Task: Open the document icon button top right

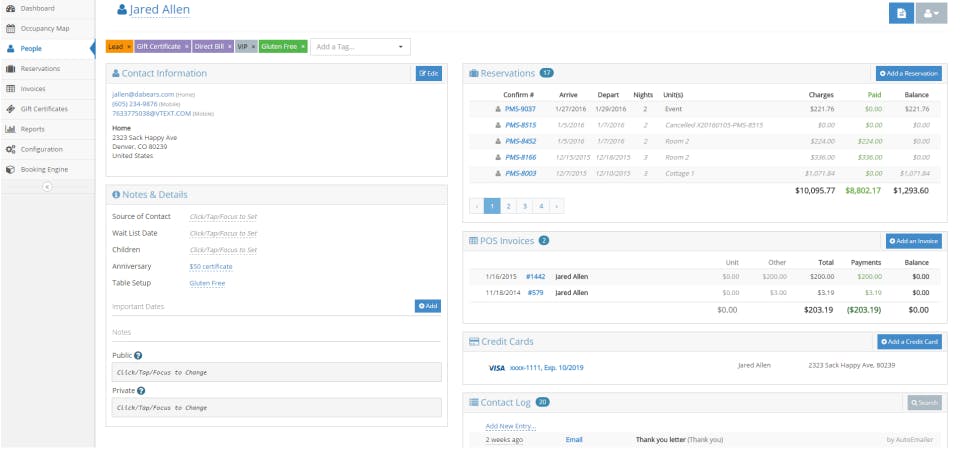Action: point(901,13)
